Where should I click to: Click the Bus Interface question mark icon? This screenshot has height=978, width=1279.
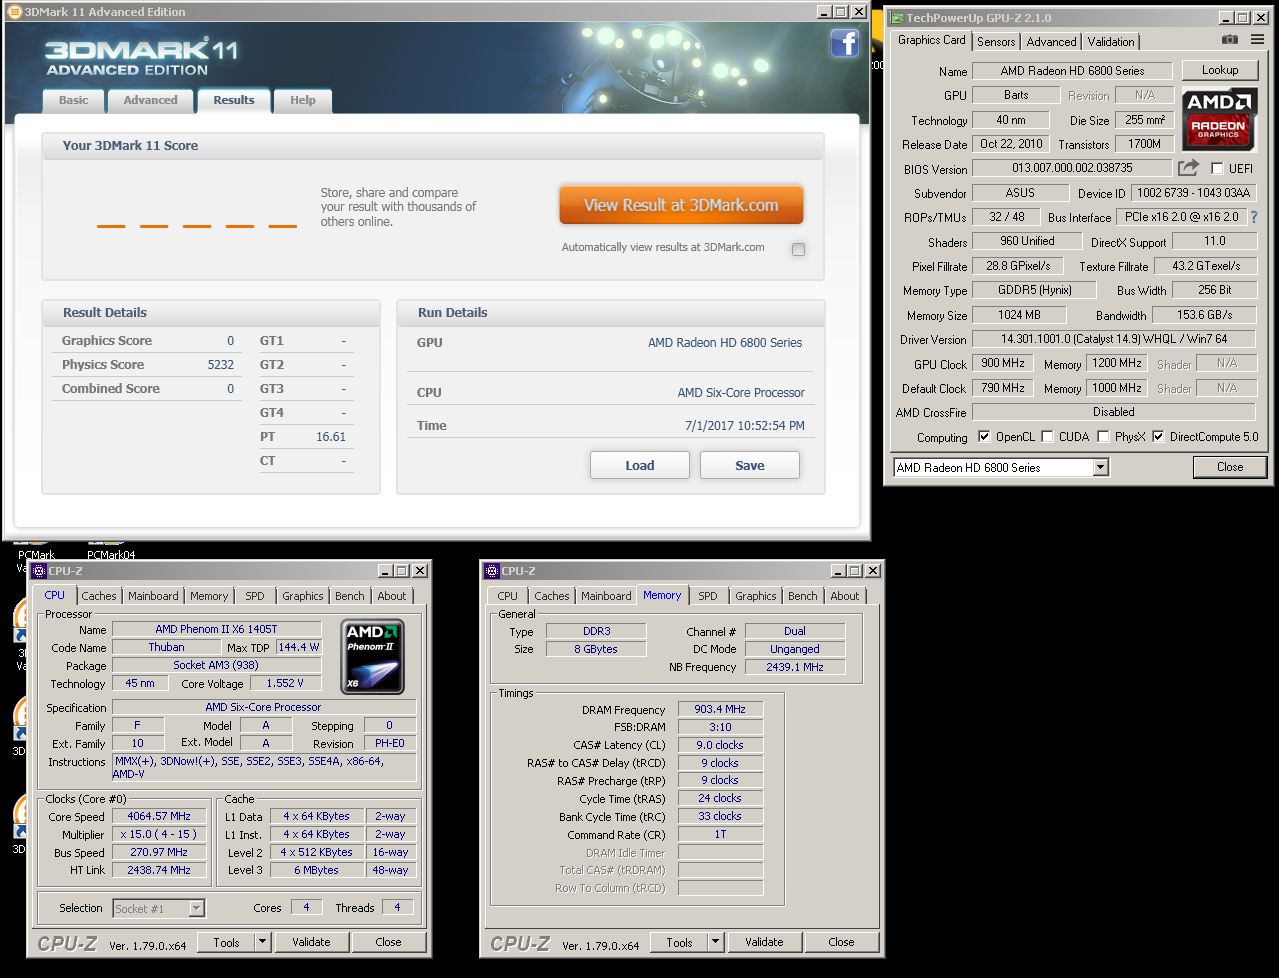click(1254, 217)
